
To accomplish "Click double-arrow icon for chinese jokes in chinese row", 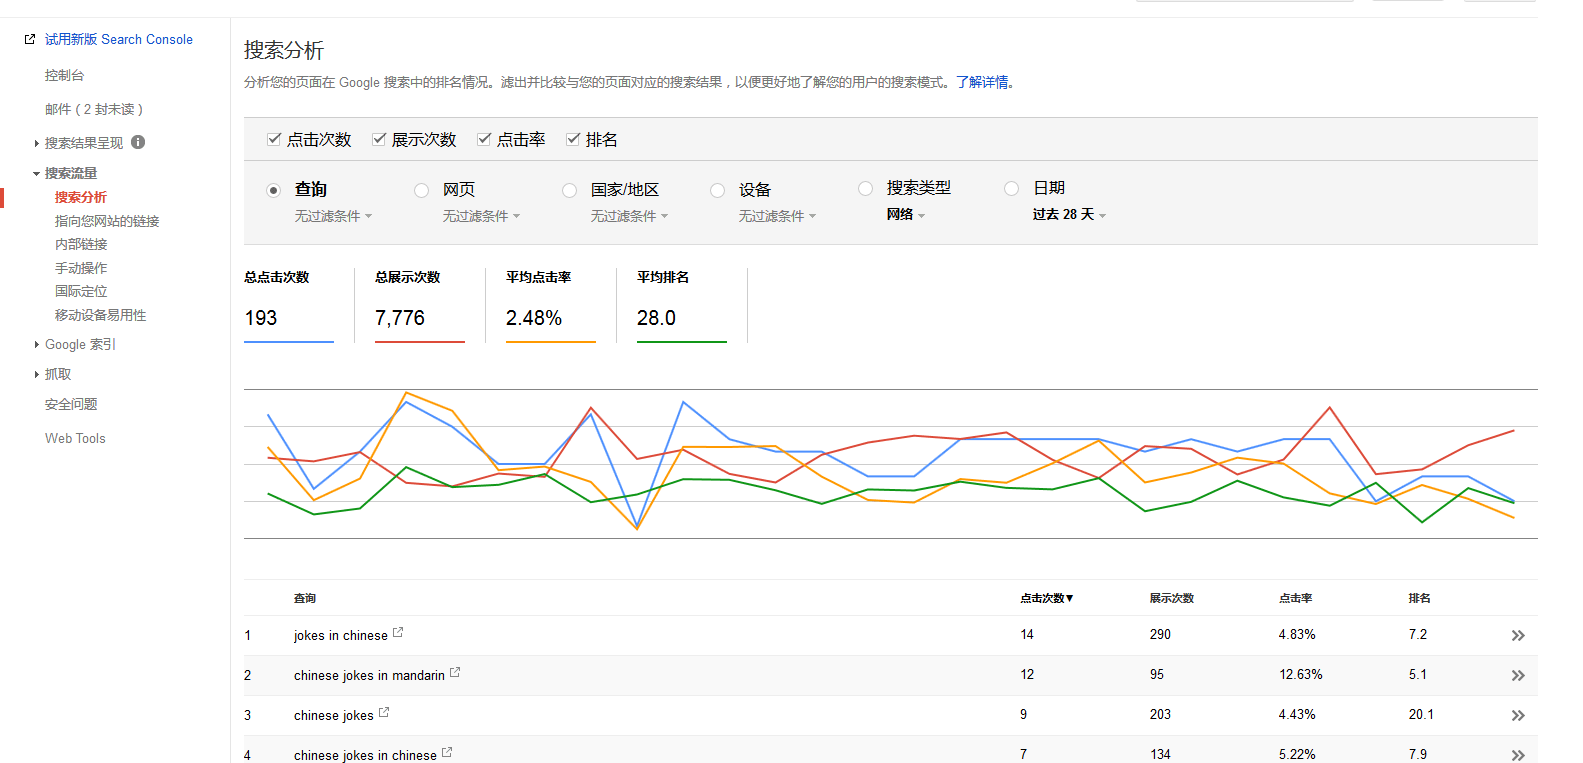I will point(1518,755).
